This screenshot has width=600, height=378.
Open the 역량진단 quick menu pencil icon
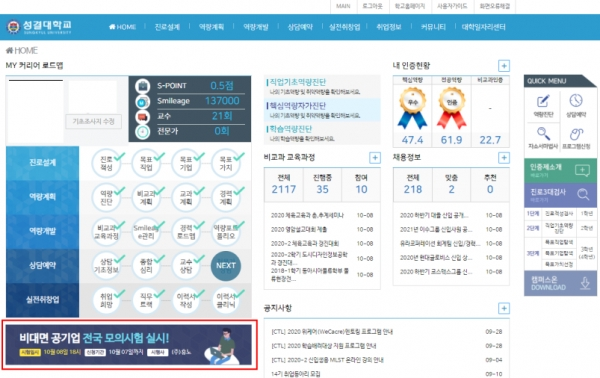[x=543, y=101]
